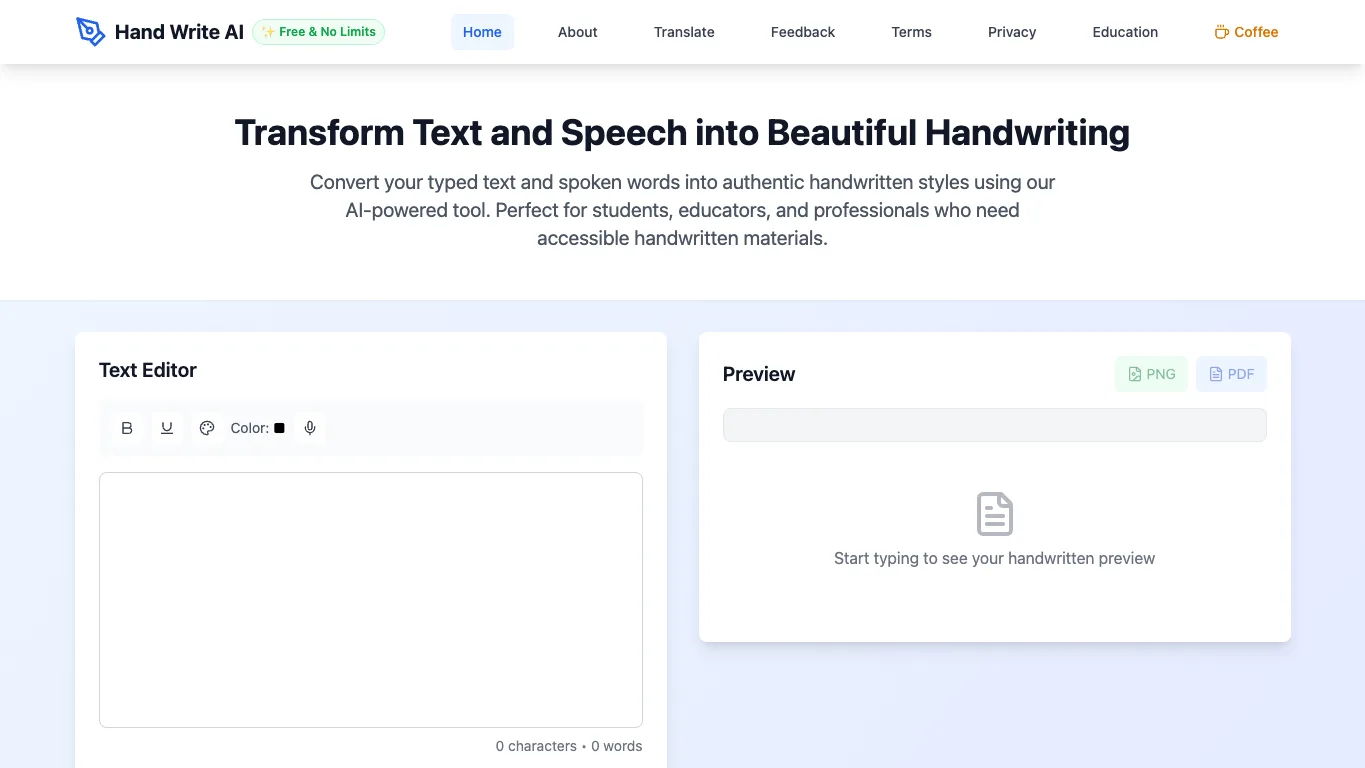Click 'Start typing to see your handwritten preview'
The image size is (1365, 768).
[995, 558]
